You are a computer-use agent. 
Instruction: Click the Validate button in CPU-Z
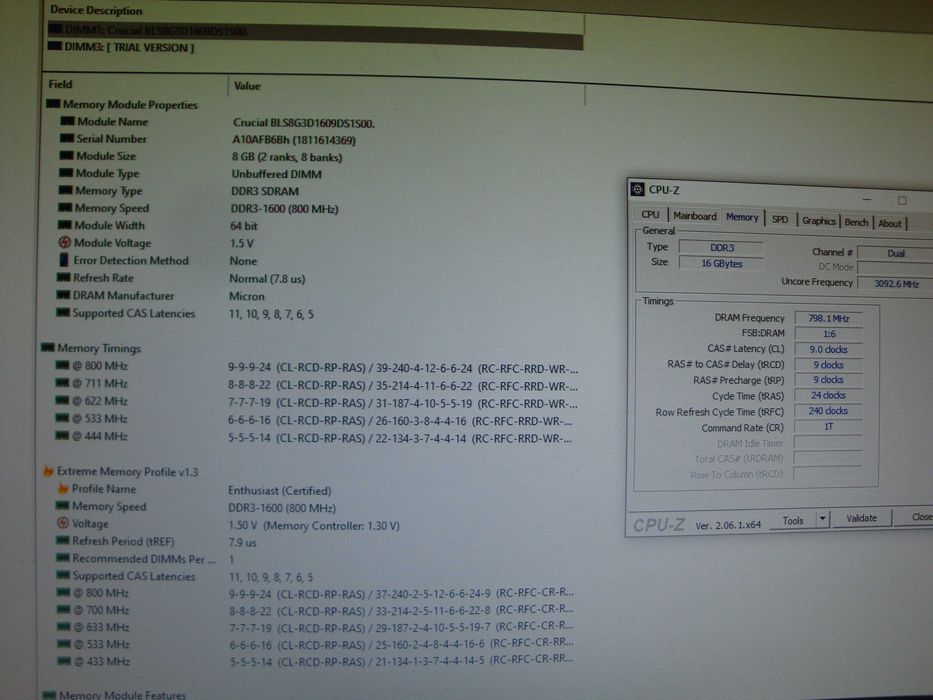[x=862, y=518]
